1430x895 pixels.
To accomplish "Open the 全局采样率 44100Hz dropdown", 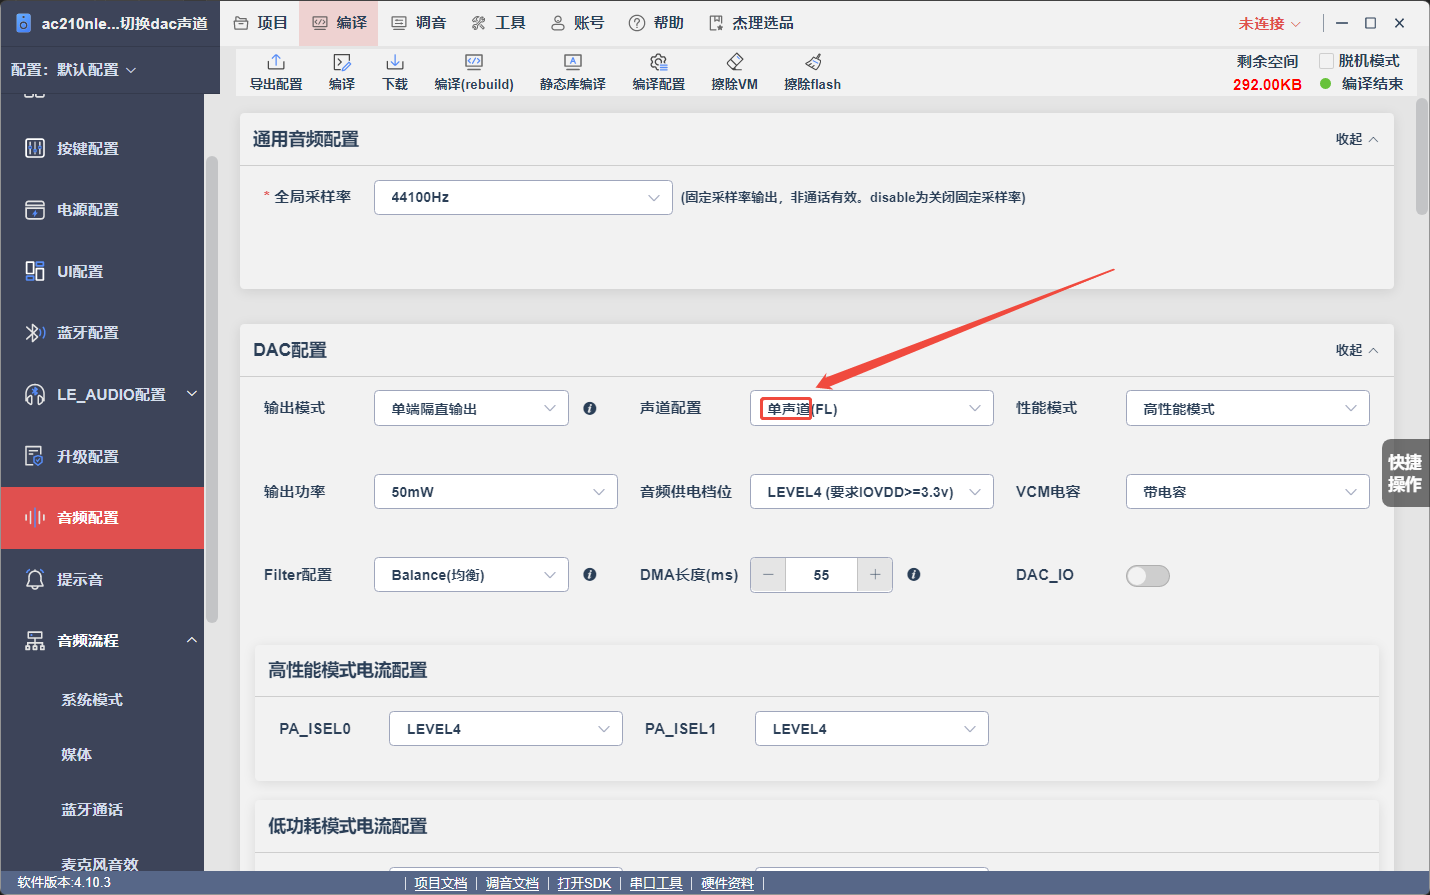I will (523, 197).
